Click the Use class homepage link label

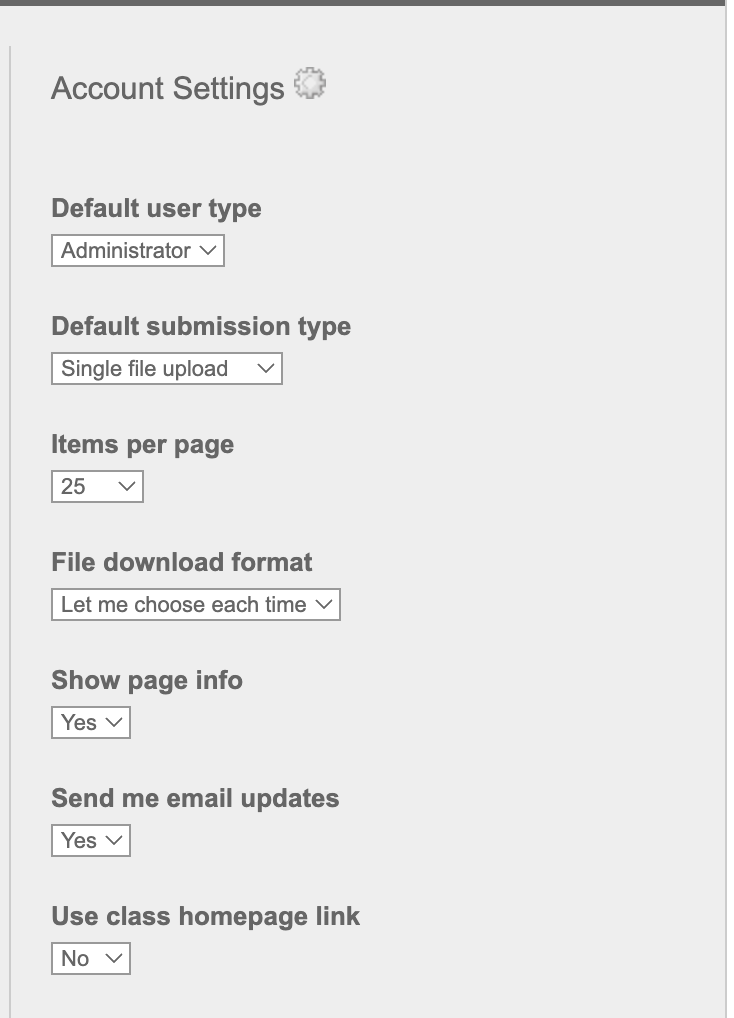tap(205, 917)
